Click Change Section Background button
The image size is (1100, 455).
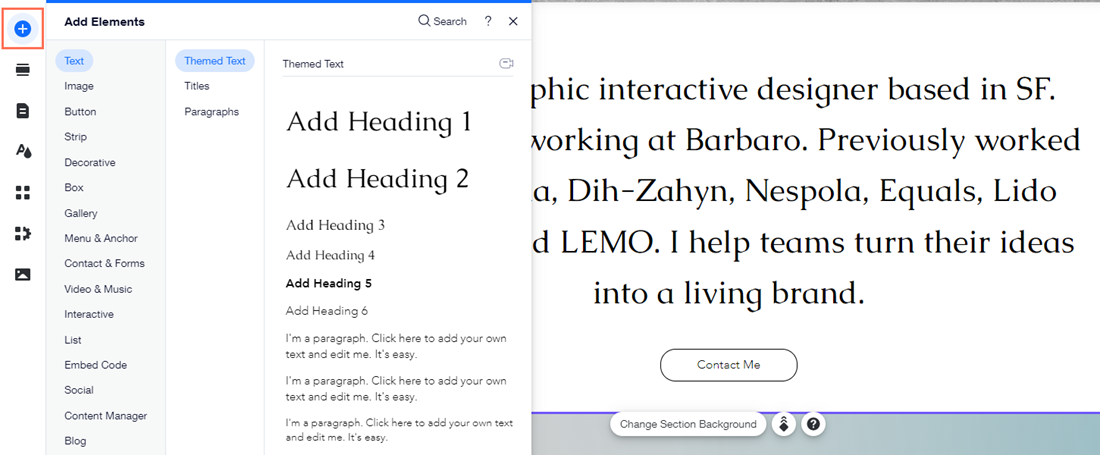pyautogui.click(x=688, y=424)
